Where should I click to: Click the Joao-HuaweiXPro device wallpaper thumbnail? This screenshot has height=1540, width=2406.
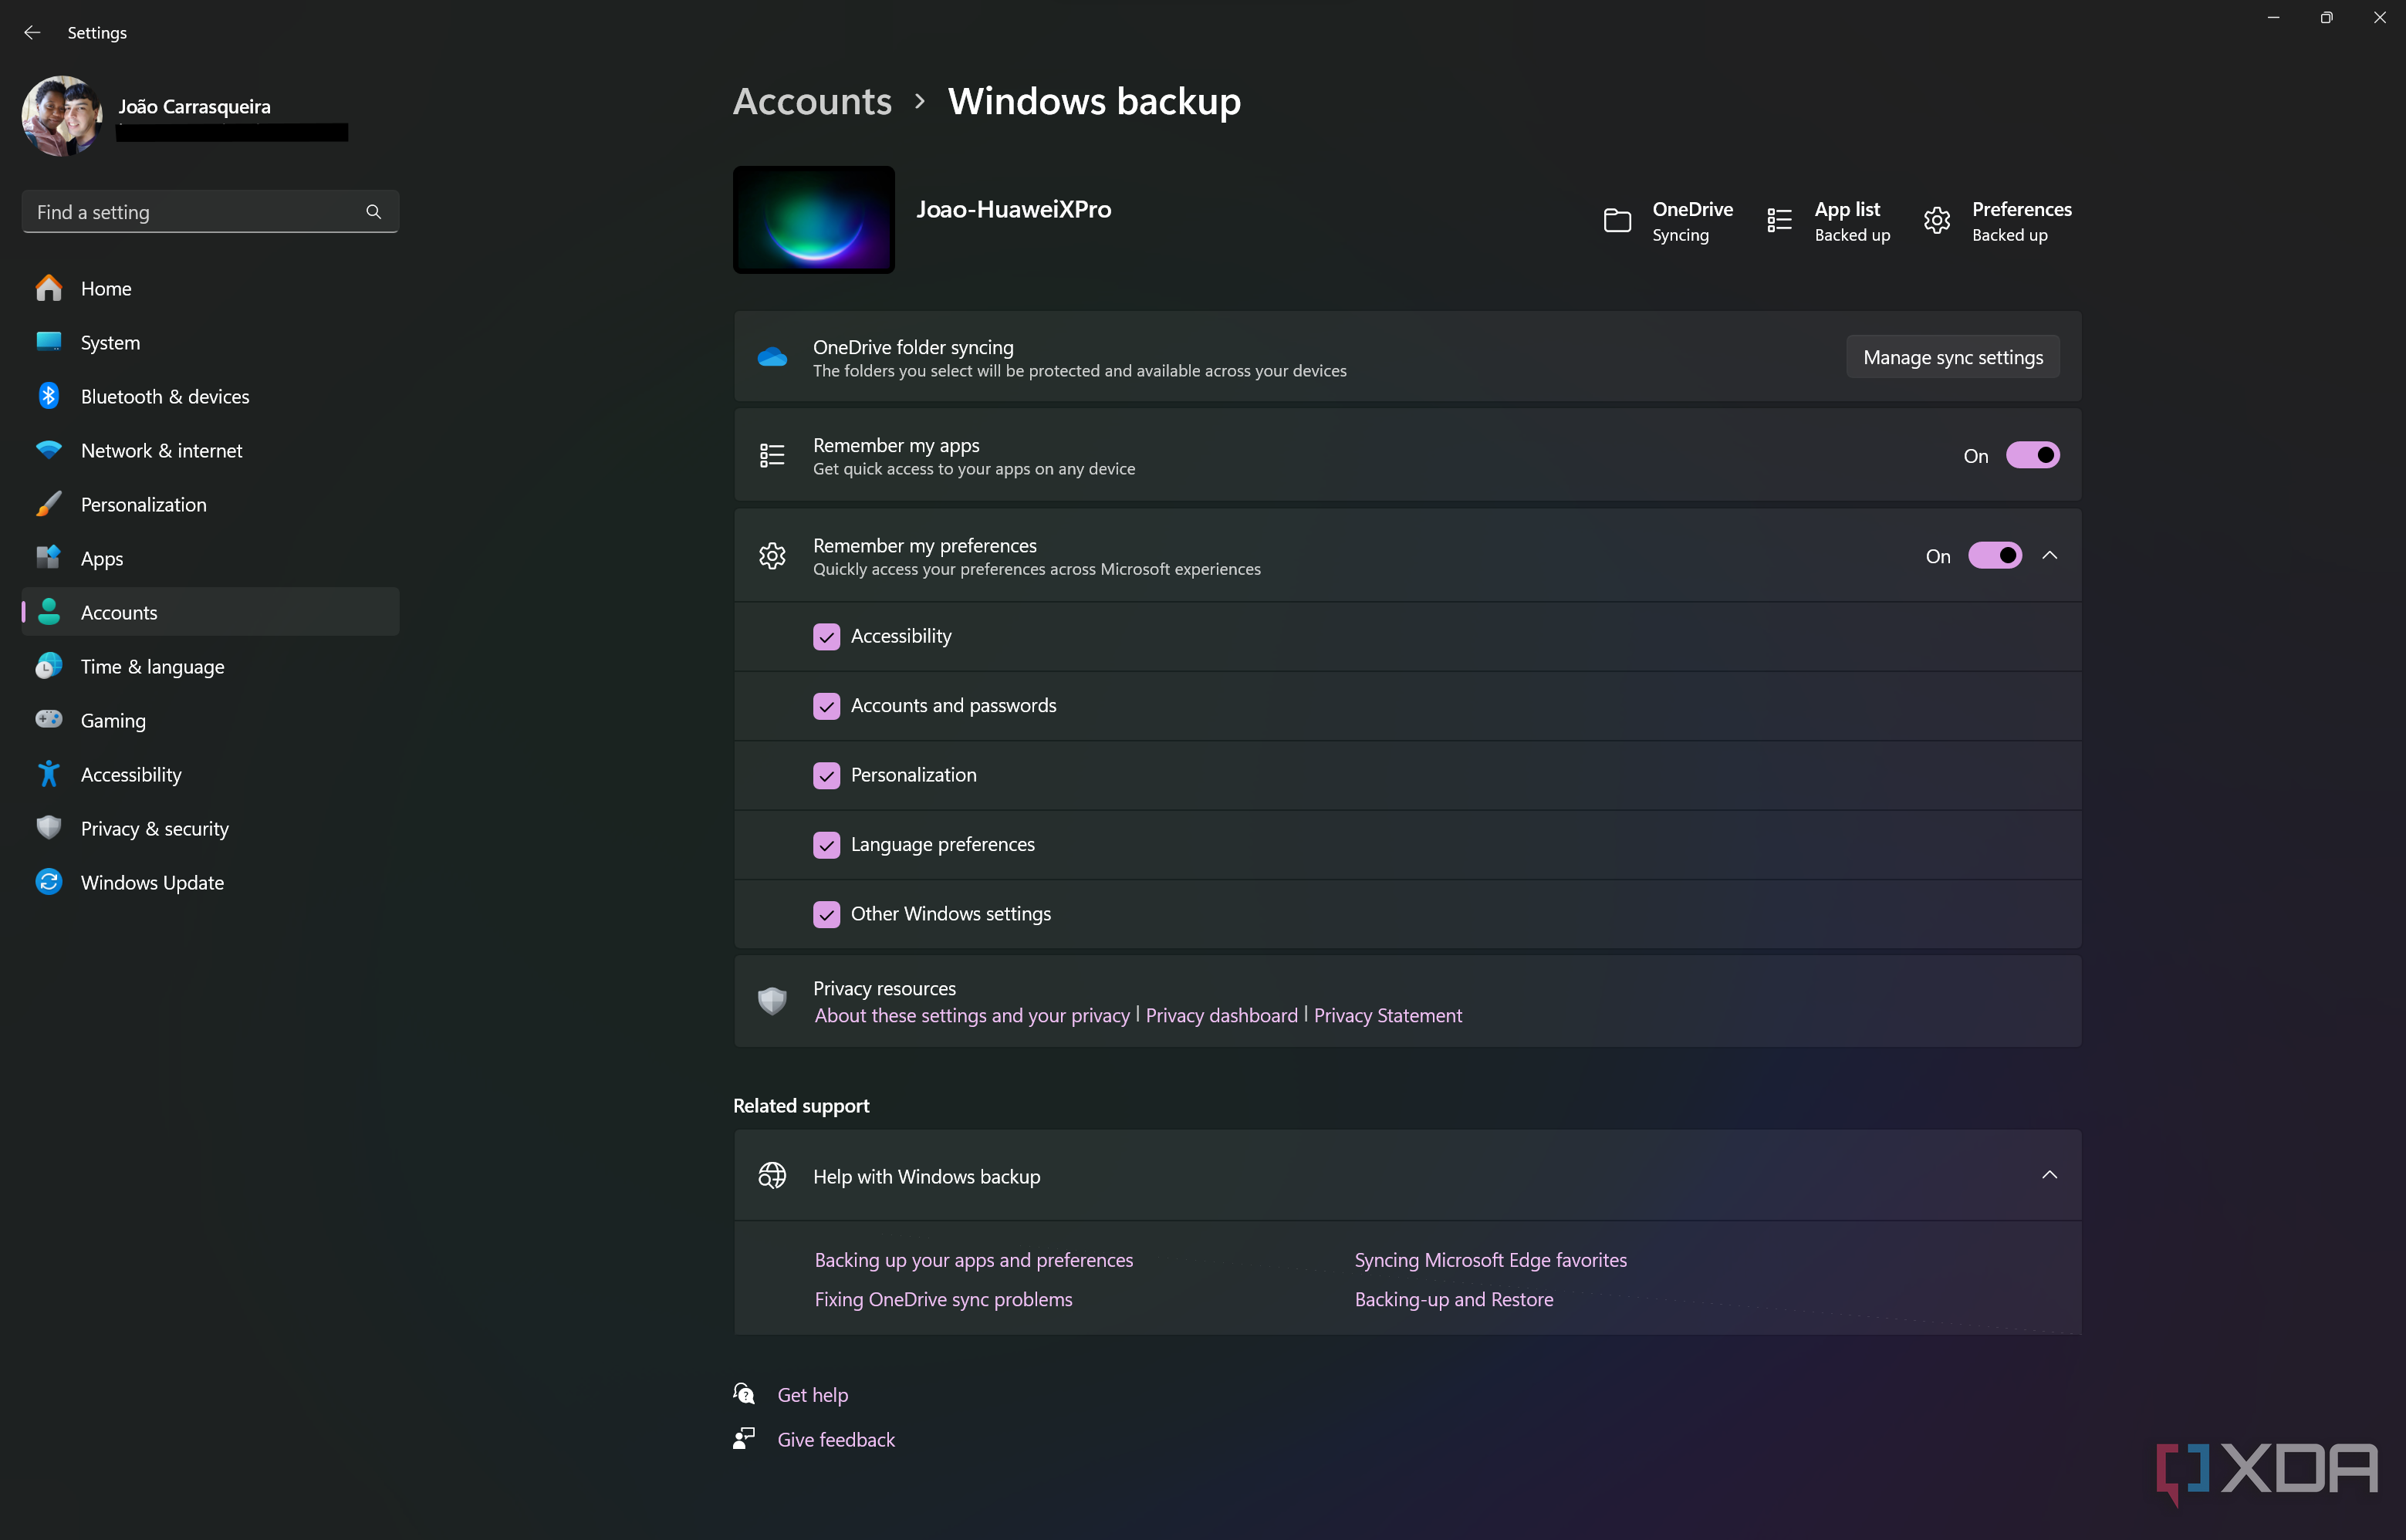coord(814,220)
